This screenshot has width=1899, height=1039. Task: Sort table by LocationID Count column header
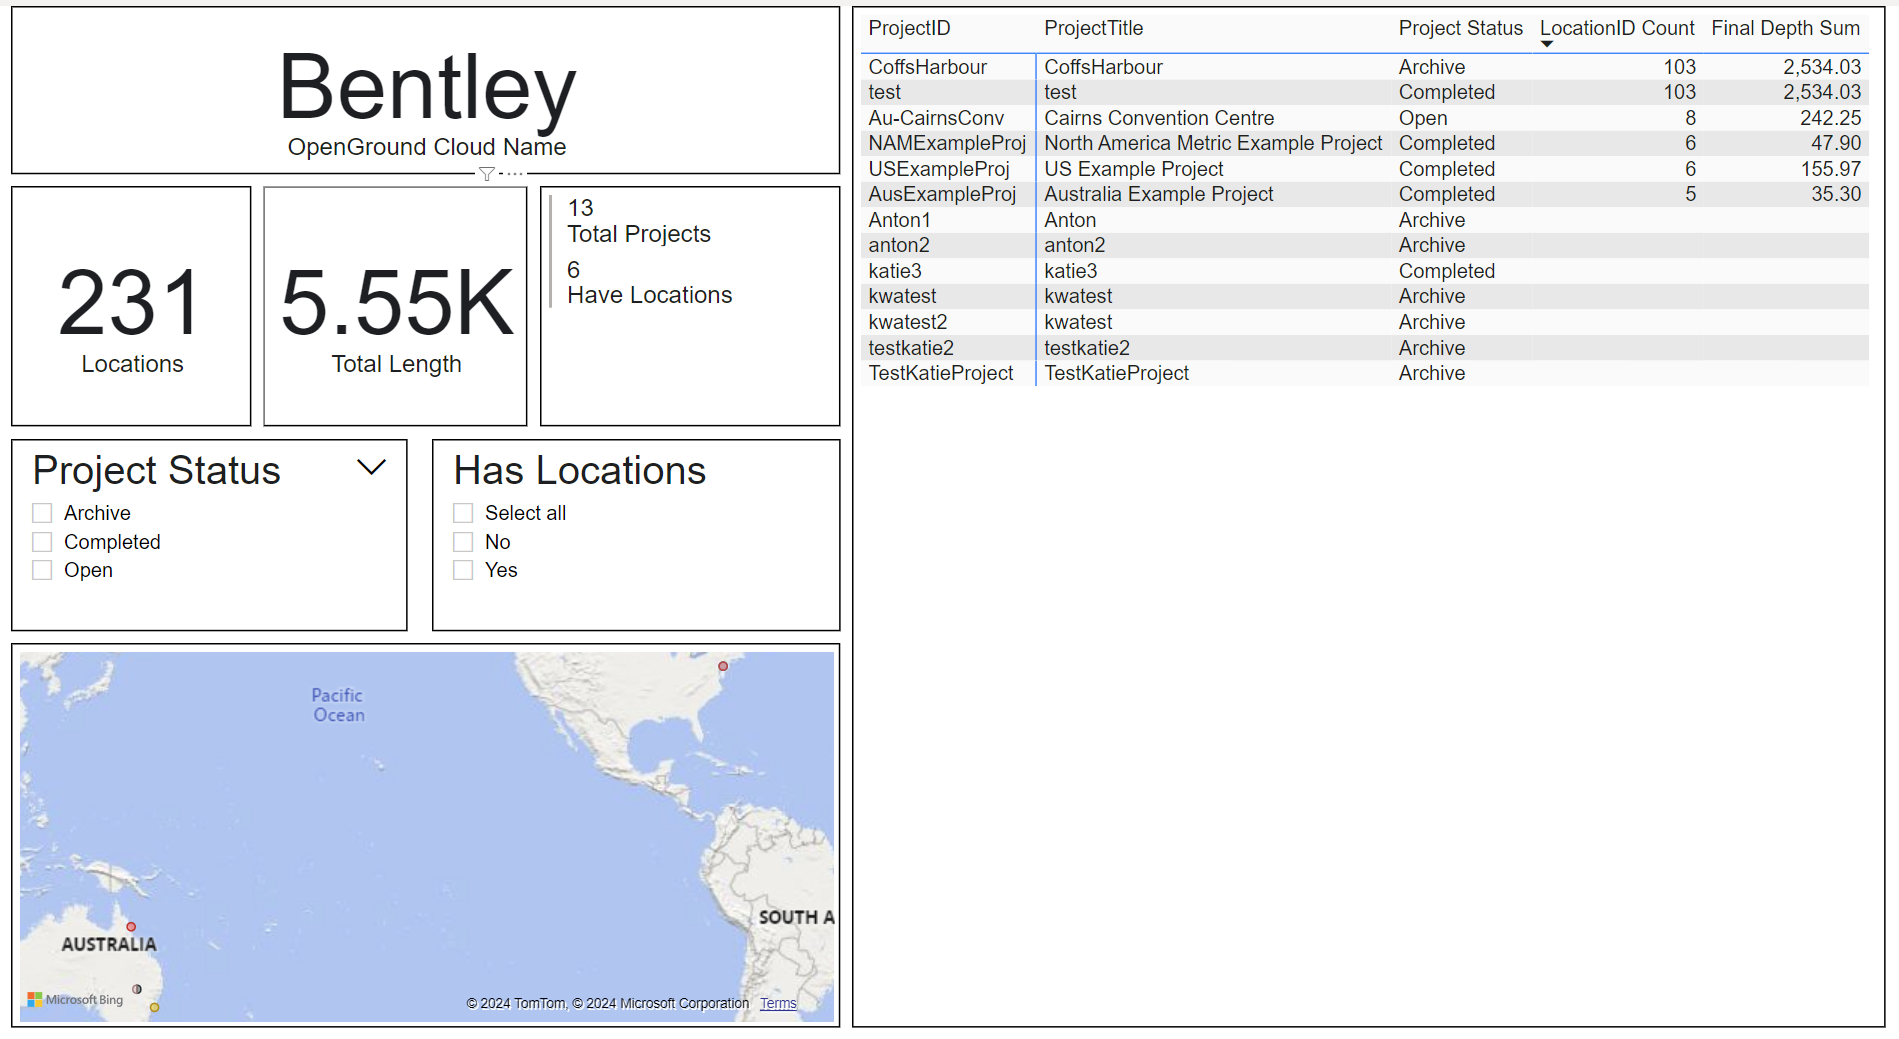coord(1617,28)
